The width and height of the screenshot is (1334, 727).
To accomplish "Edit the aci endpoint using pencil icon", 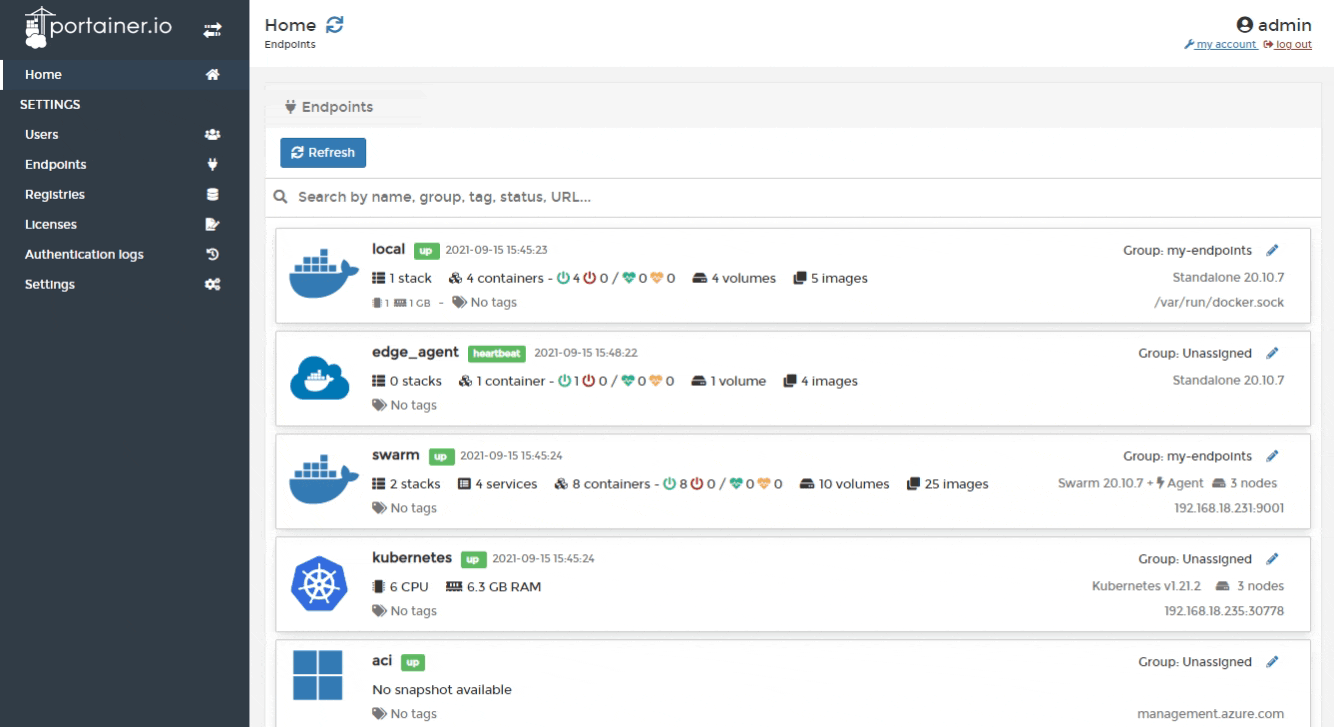I will pyautogui.click(x=1272, y=662).
